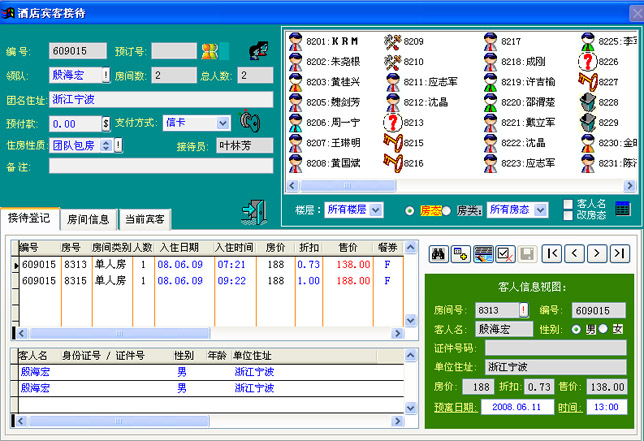Select room 8226 question mark icon
The height and width of the screenshot is (441, 644).
click(x=590, y=61)
